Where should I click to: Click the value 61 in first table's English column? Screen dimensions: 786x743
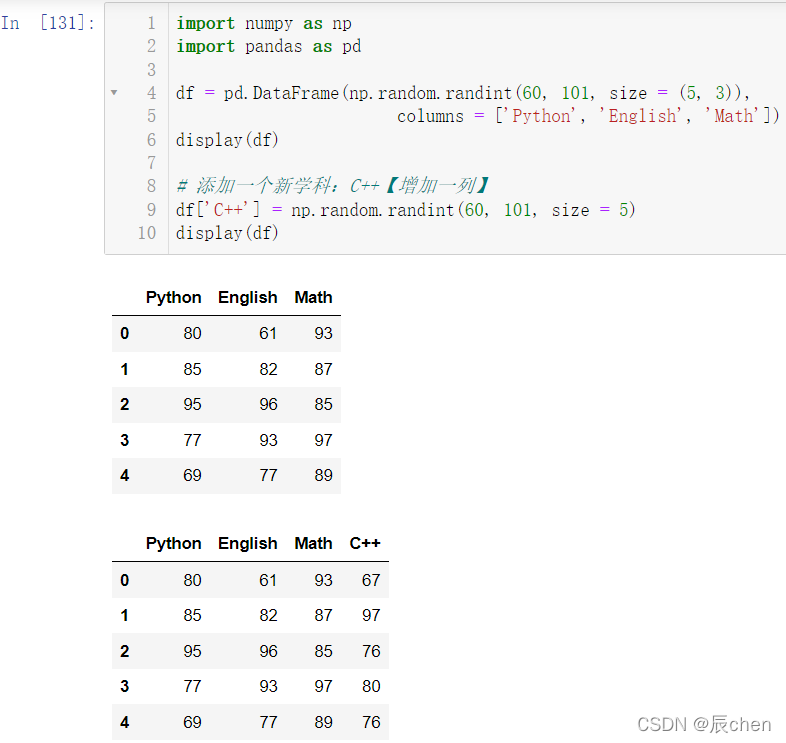(x=268, y=333)
